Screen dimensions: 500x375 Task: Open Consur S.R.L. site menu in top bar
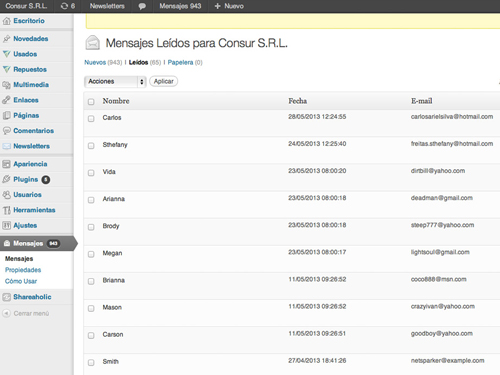click(26, 6)
